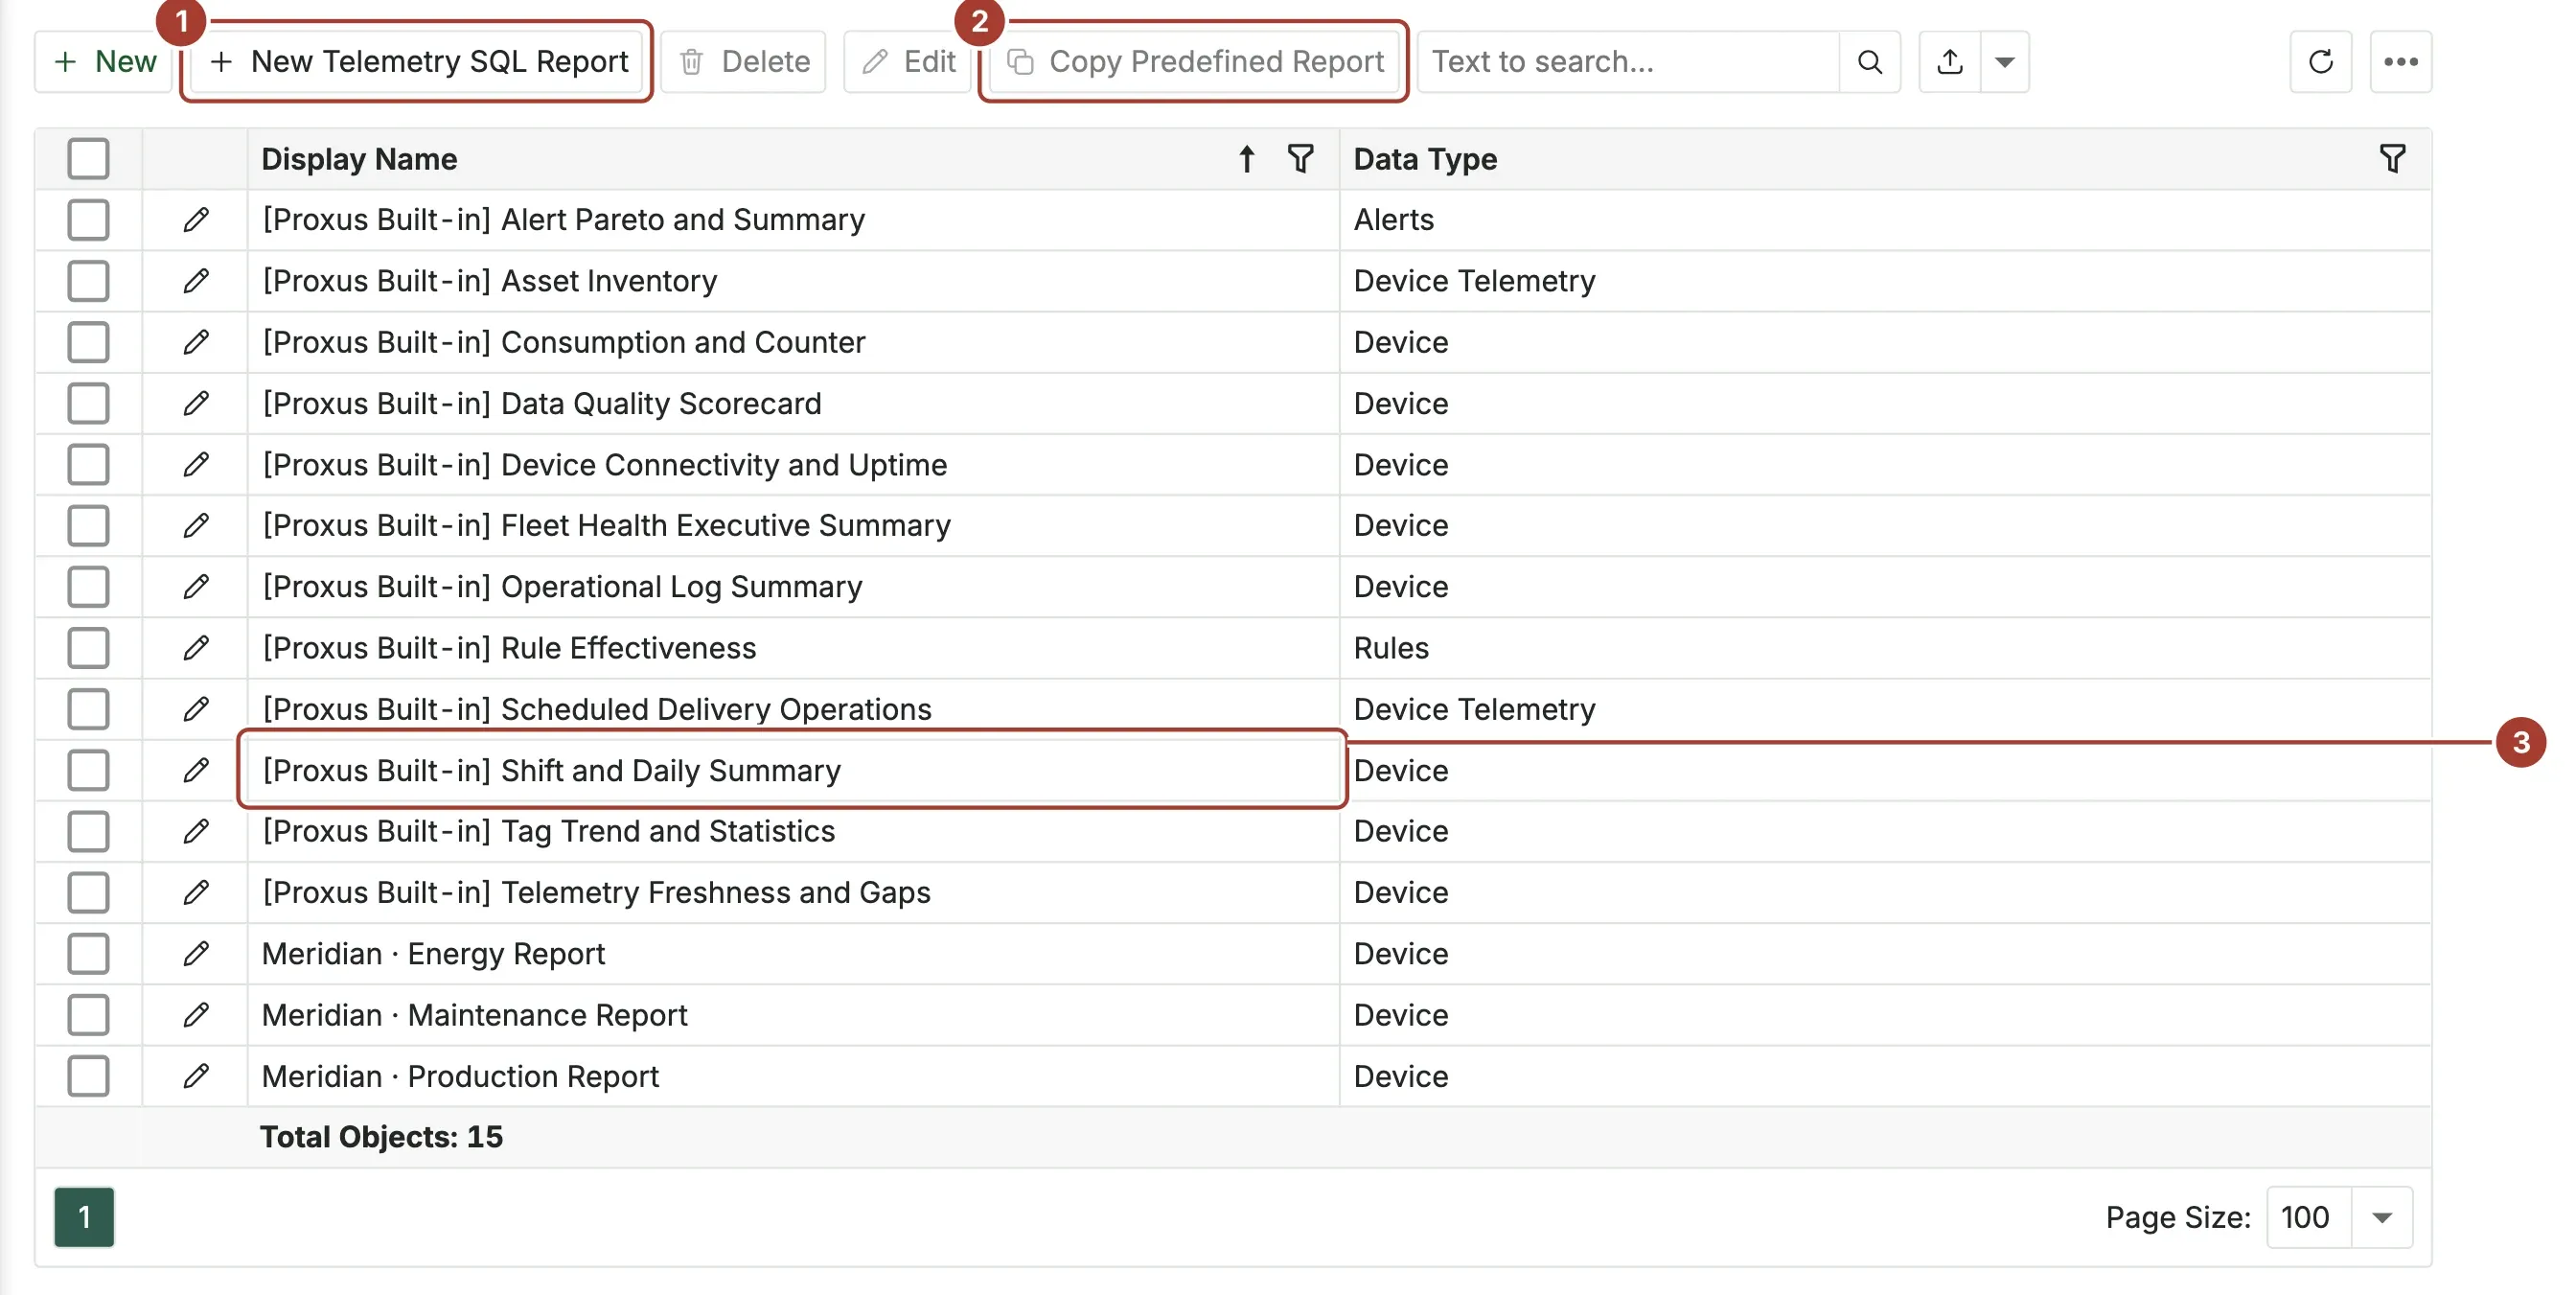
Task: Click the search magnifier icon
Action: pos(1869,62)
